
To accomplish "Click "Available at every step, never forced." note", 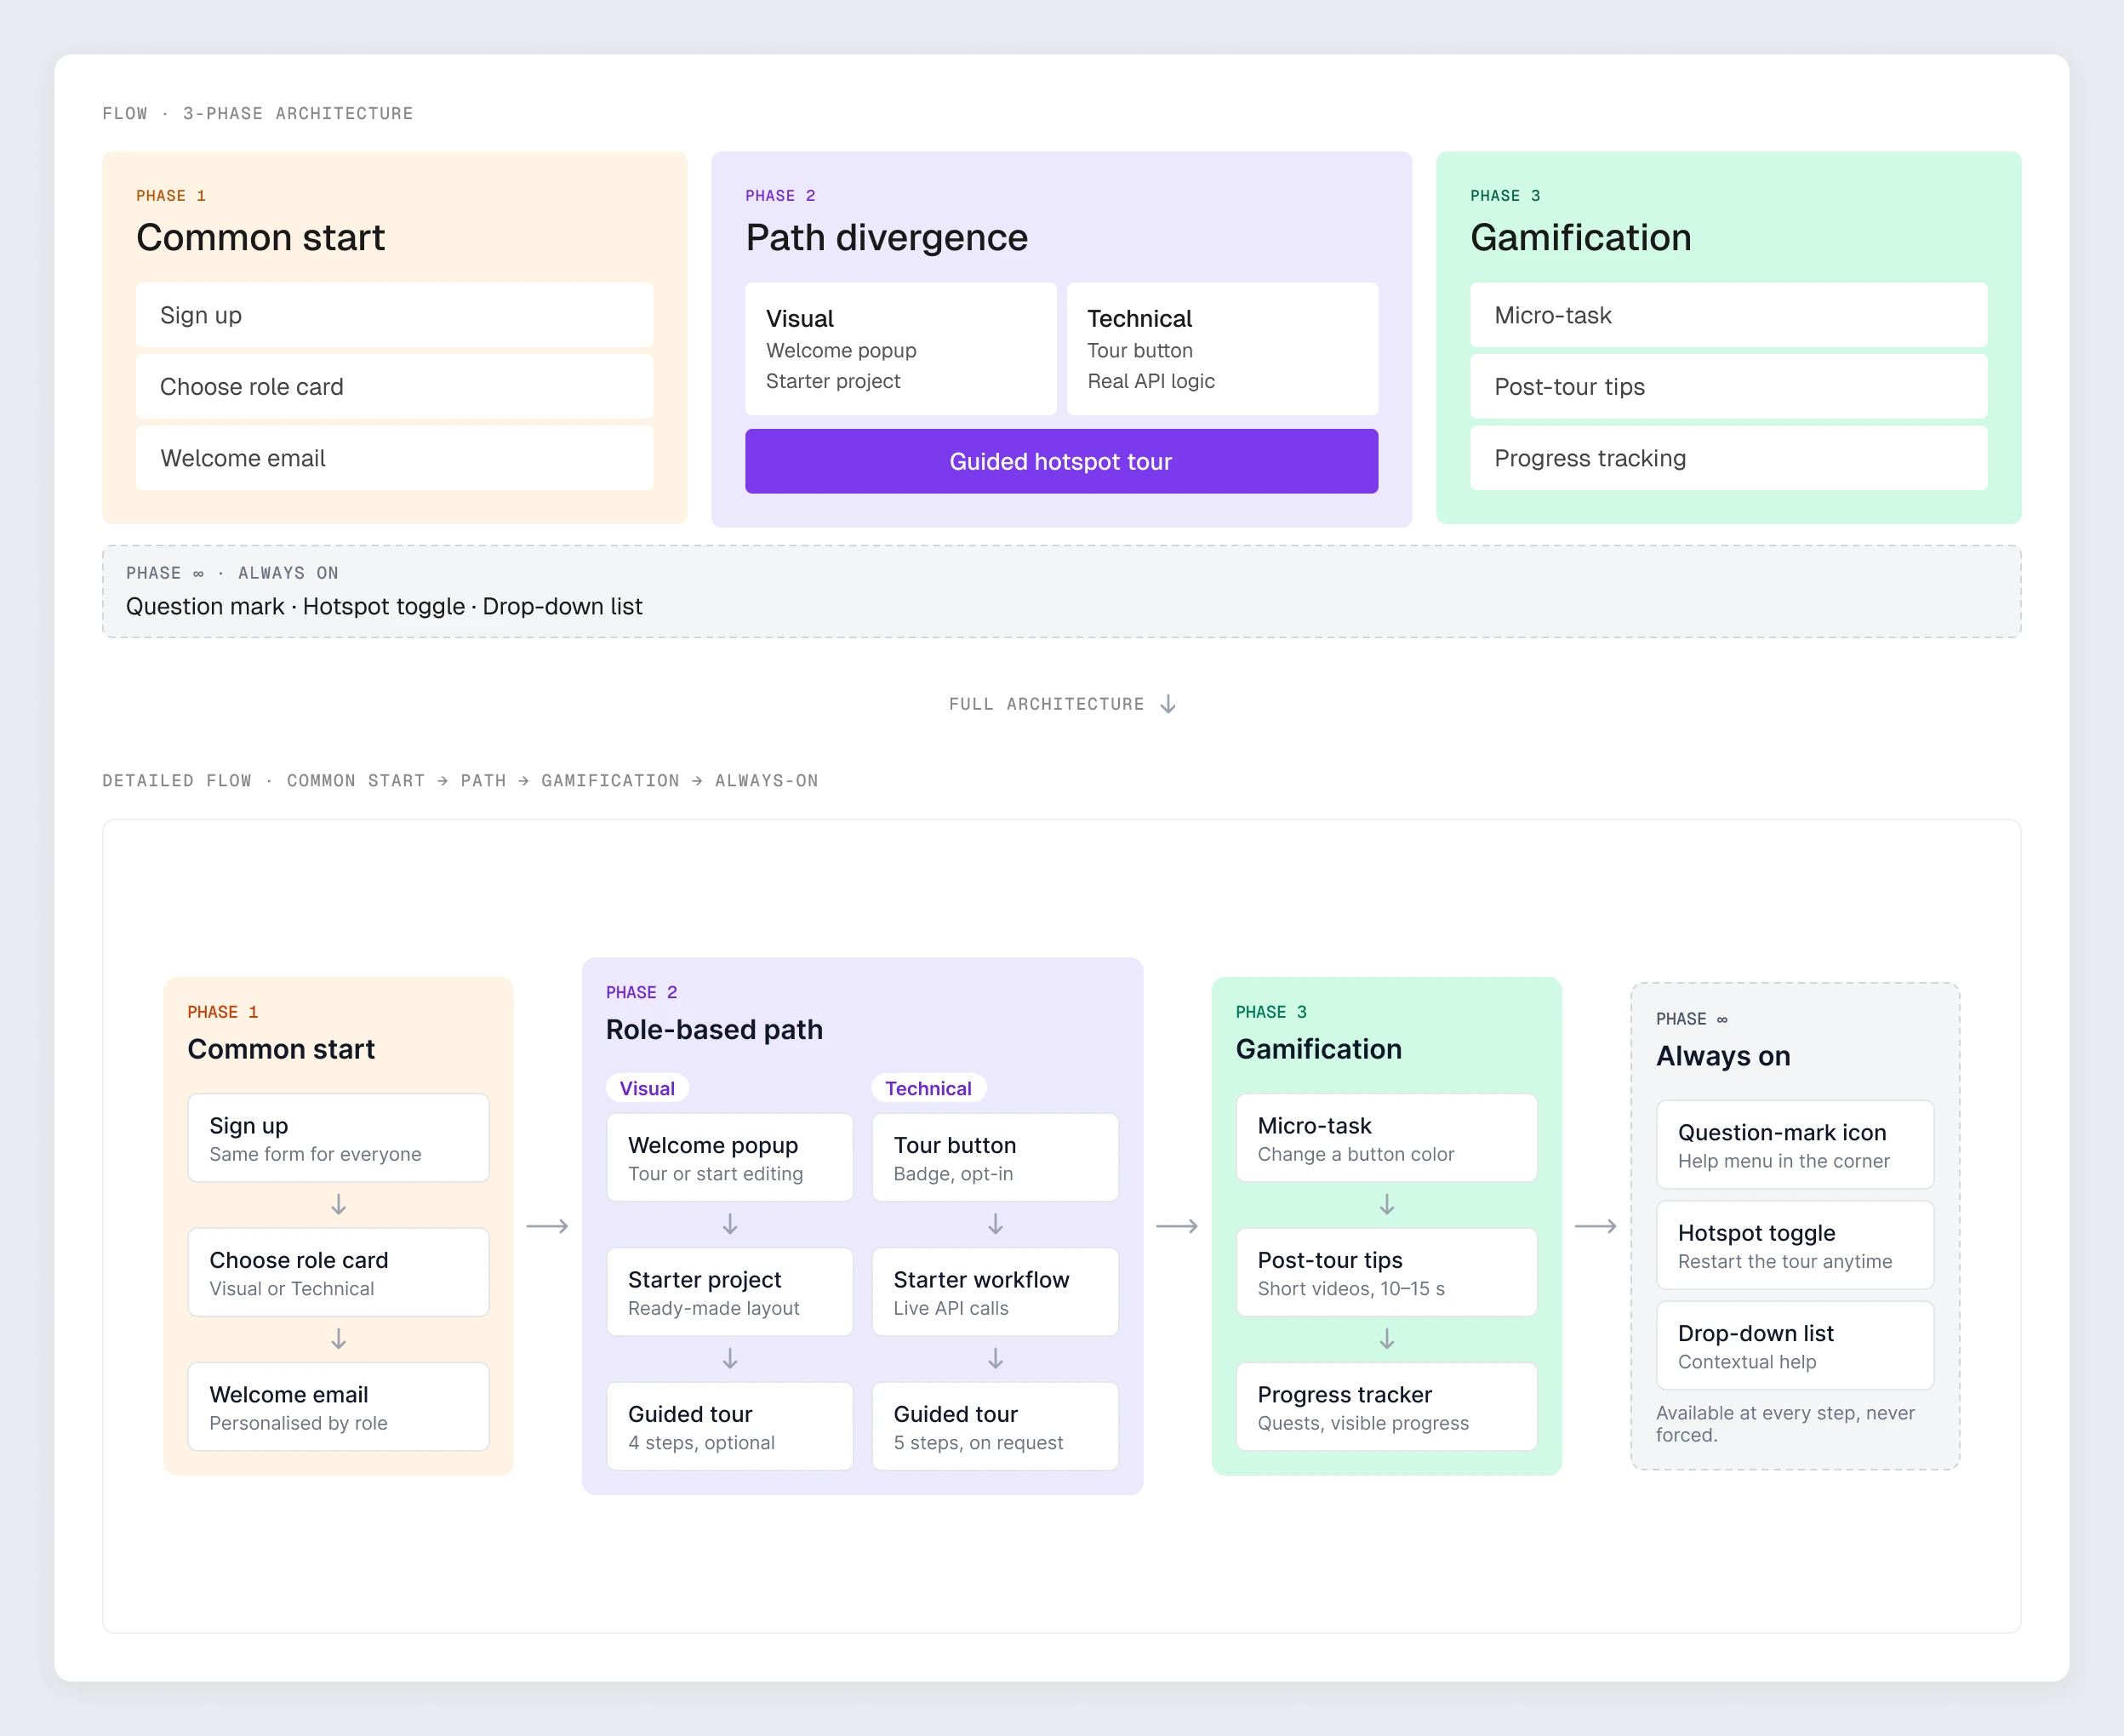I will [1785, 1423].
